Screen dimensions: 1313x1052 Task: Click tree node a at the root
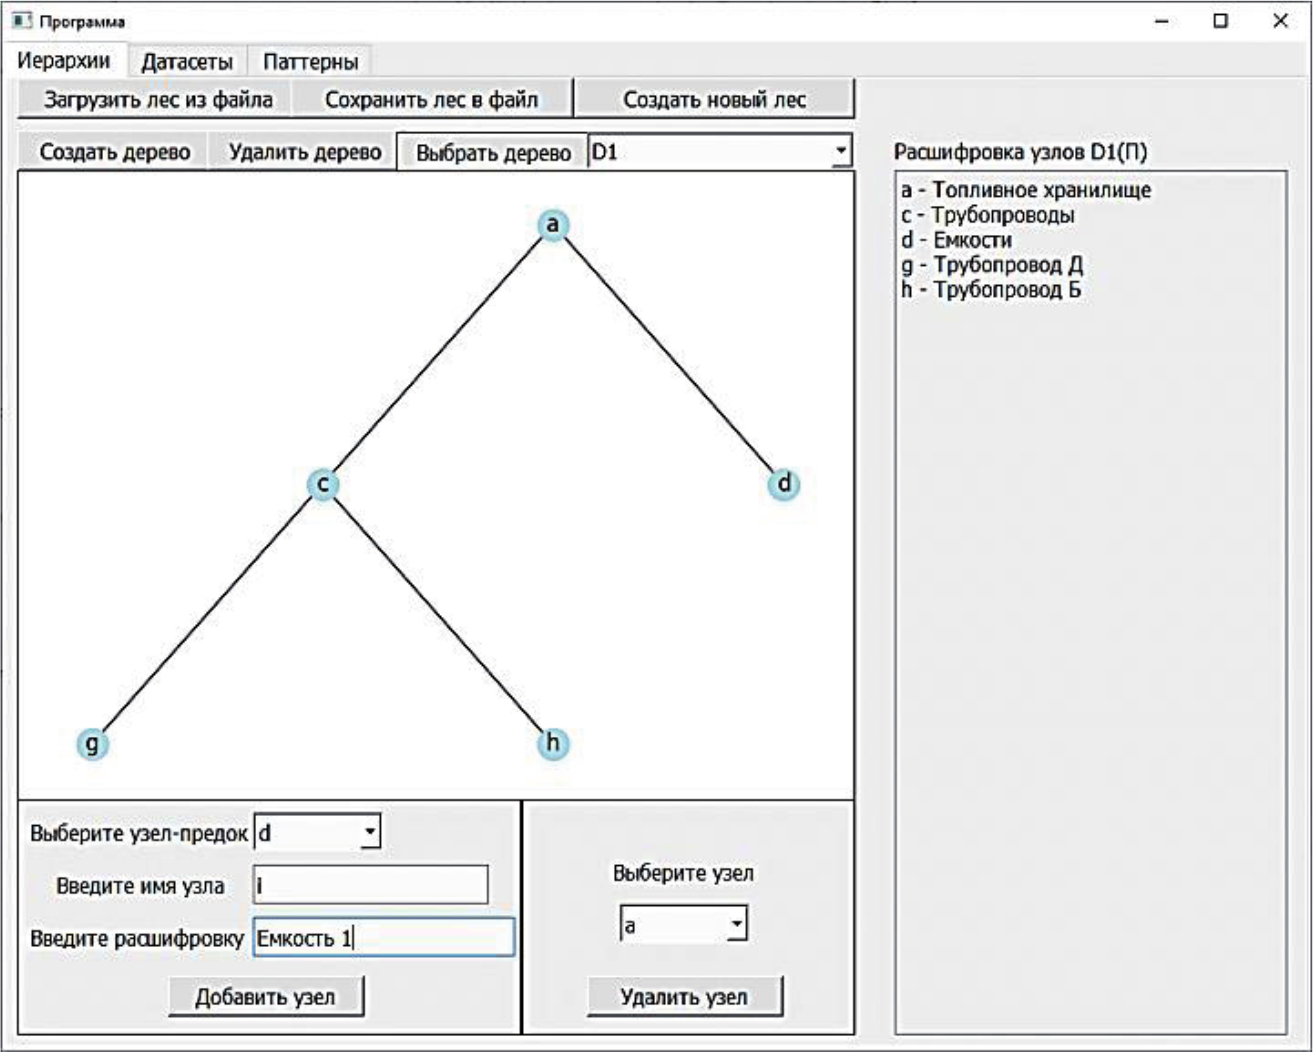[x=552, y=224]
